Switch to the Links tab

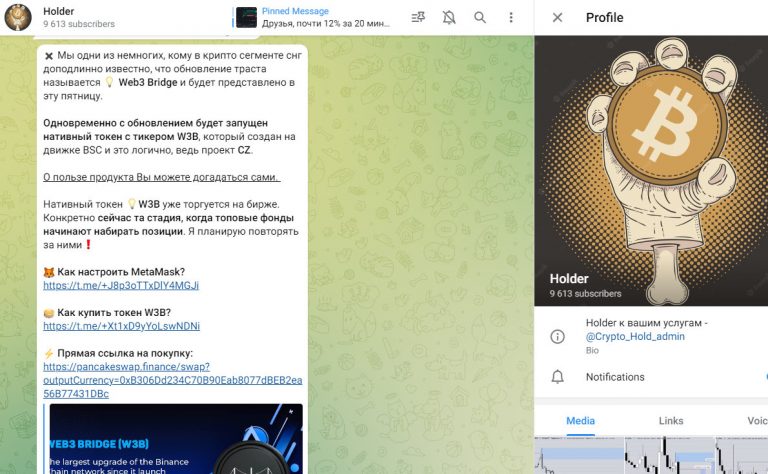click(x=671, y=421)
